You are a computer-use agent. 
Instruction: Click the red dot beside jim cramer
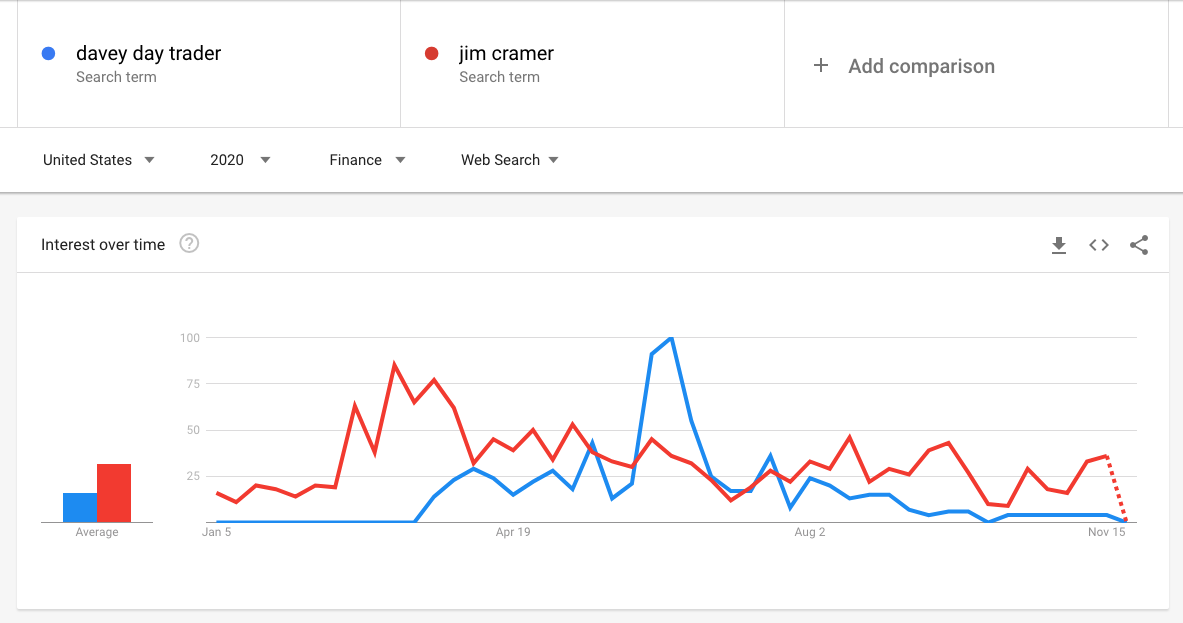(432, 54)
